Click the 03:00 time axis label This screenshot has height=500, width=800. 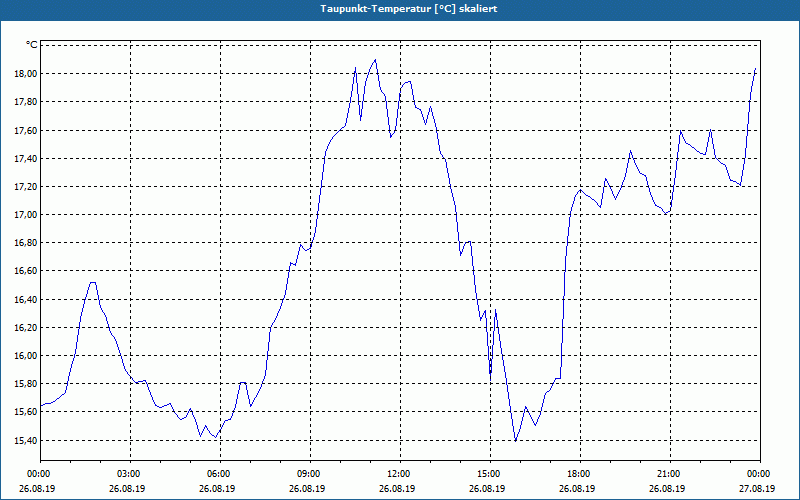coord(131,474)
